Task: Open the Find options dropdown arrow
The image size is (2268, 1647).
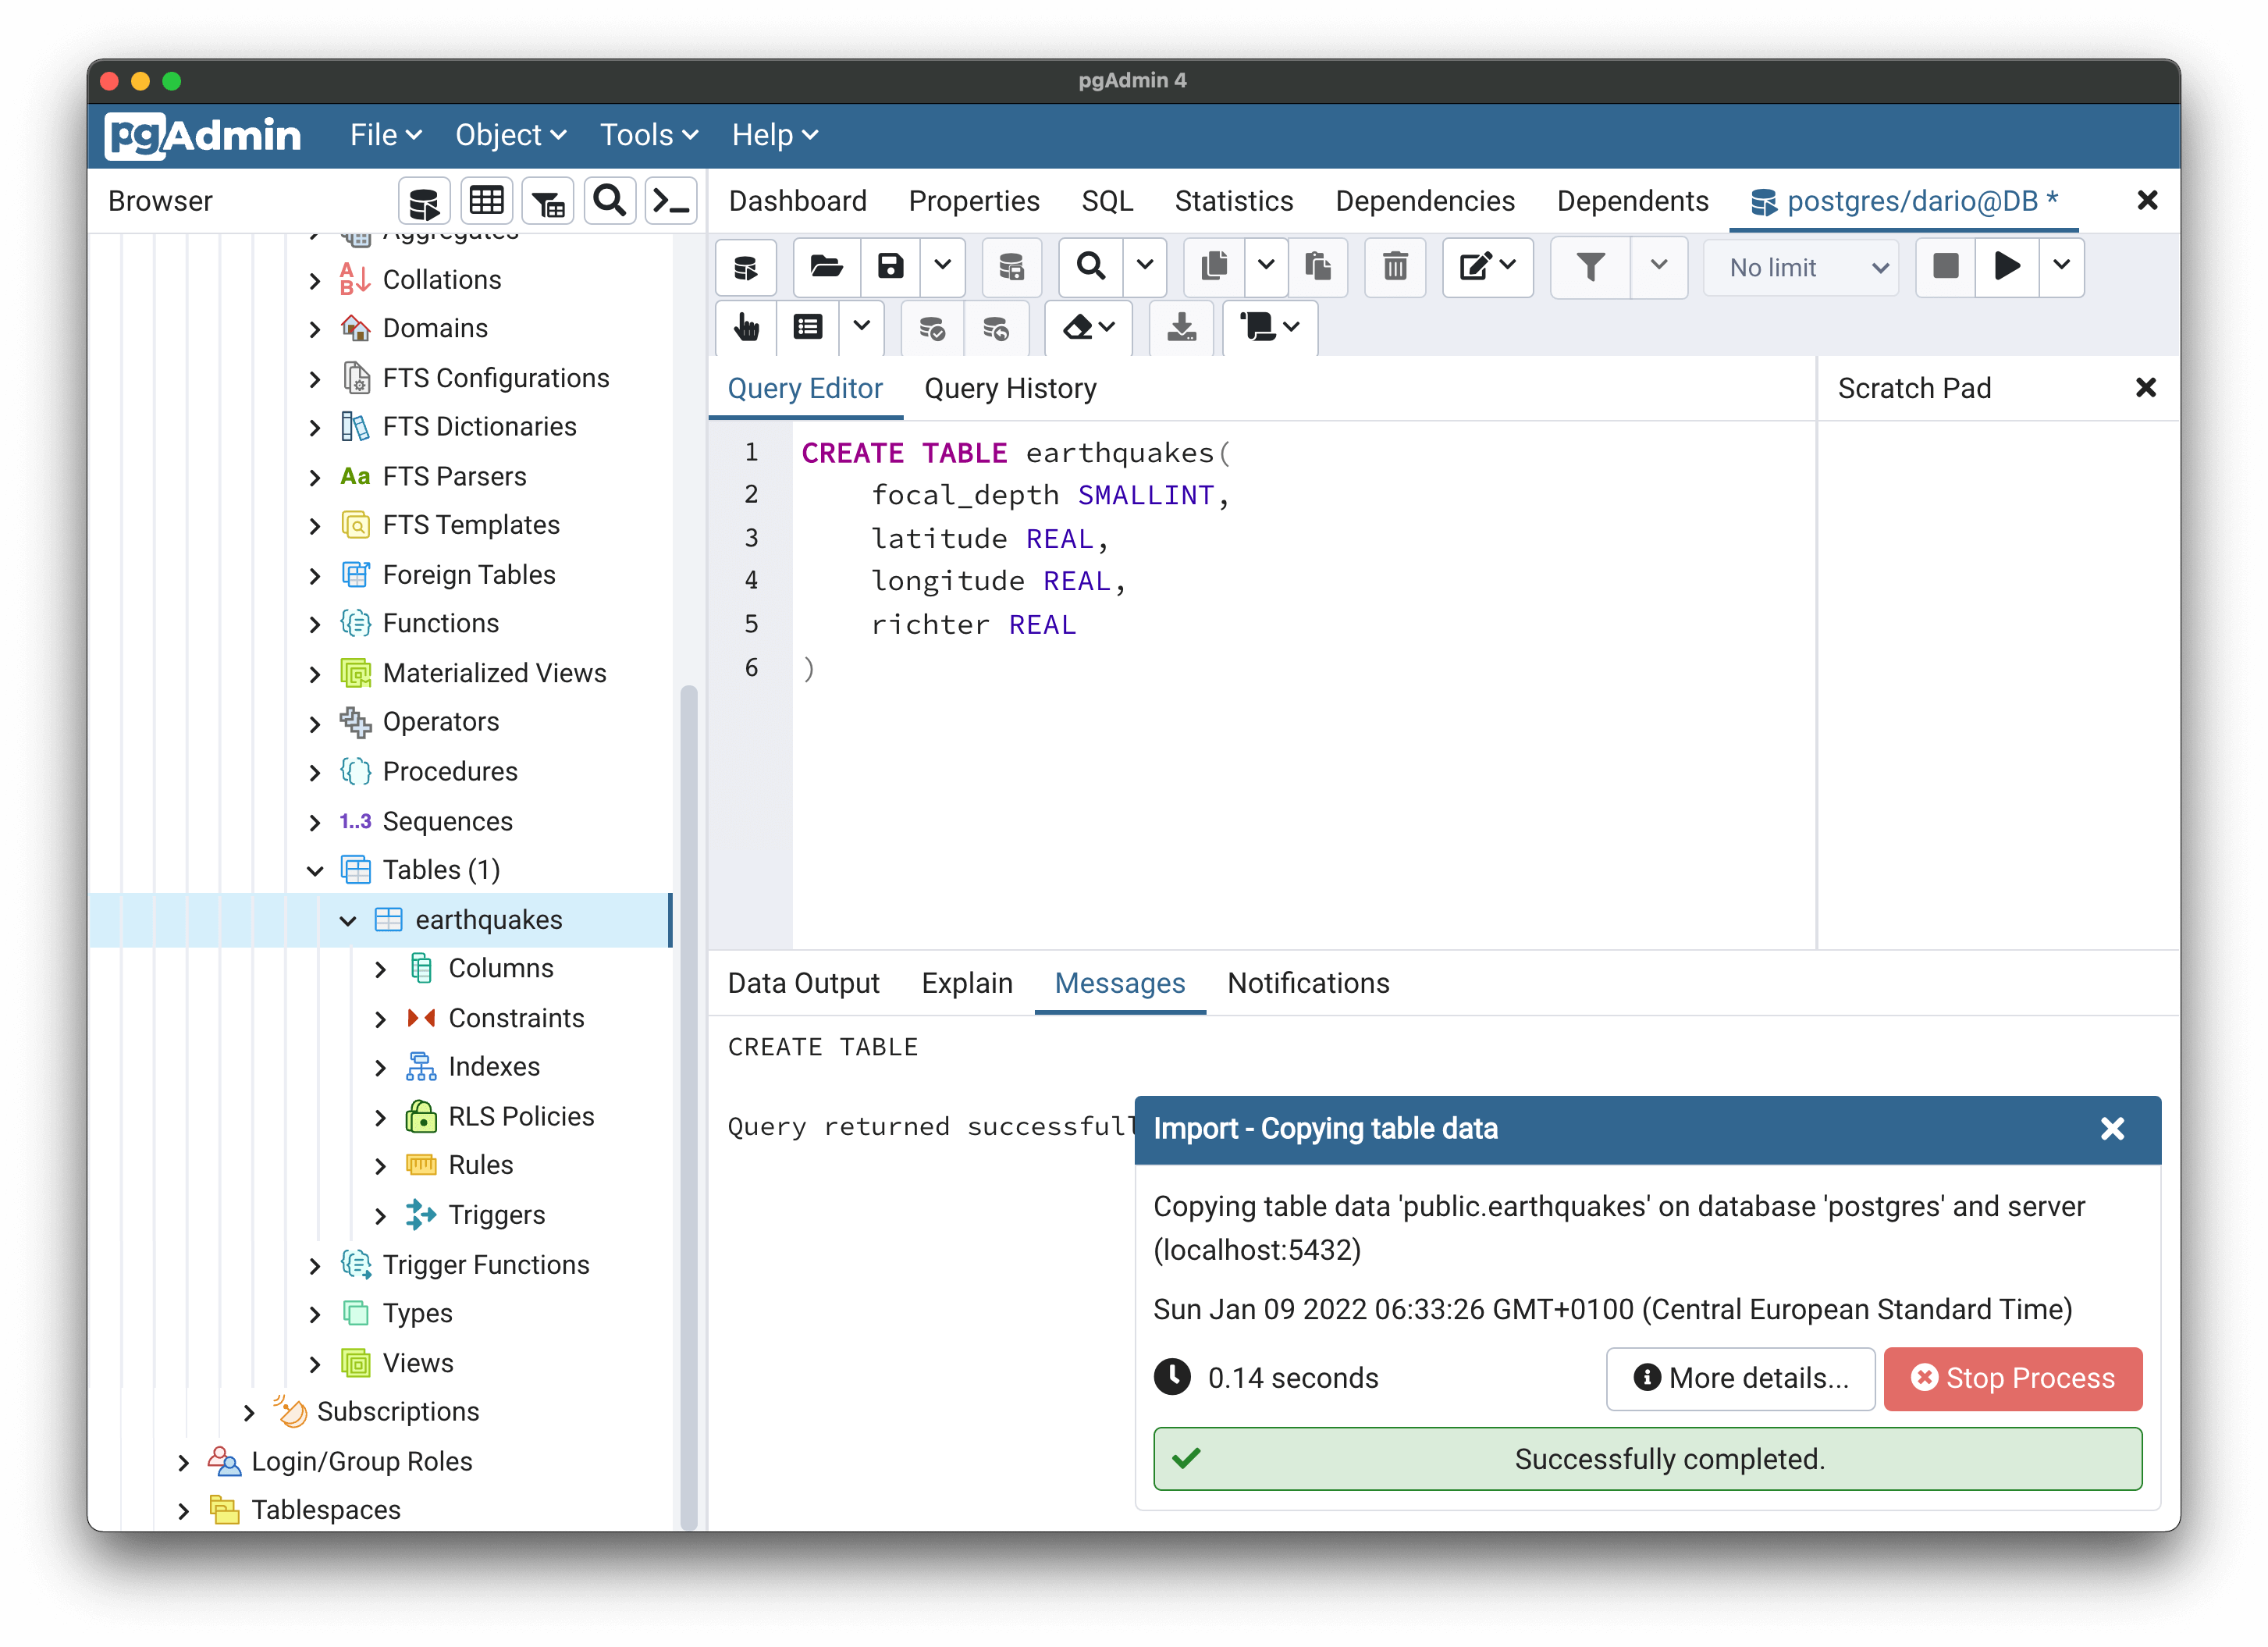Action: [x=1145, y=267]
